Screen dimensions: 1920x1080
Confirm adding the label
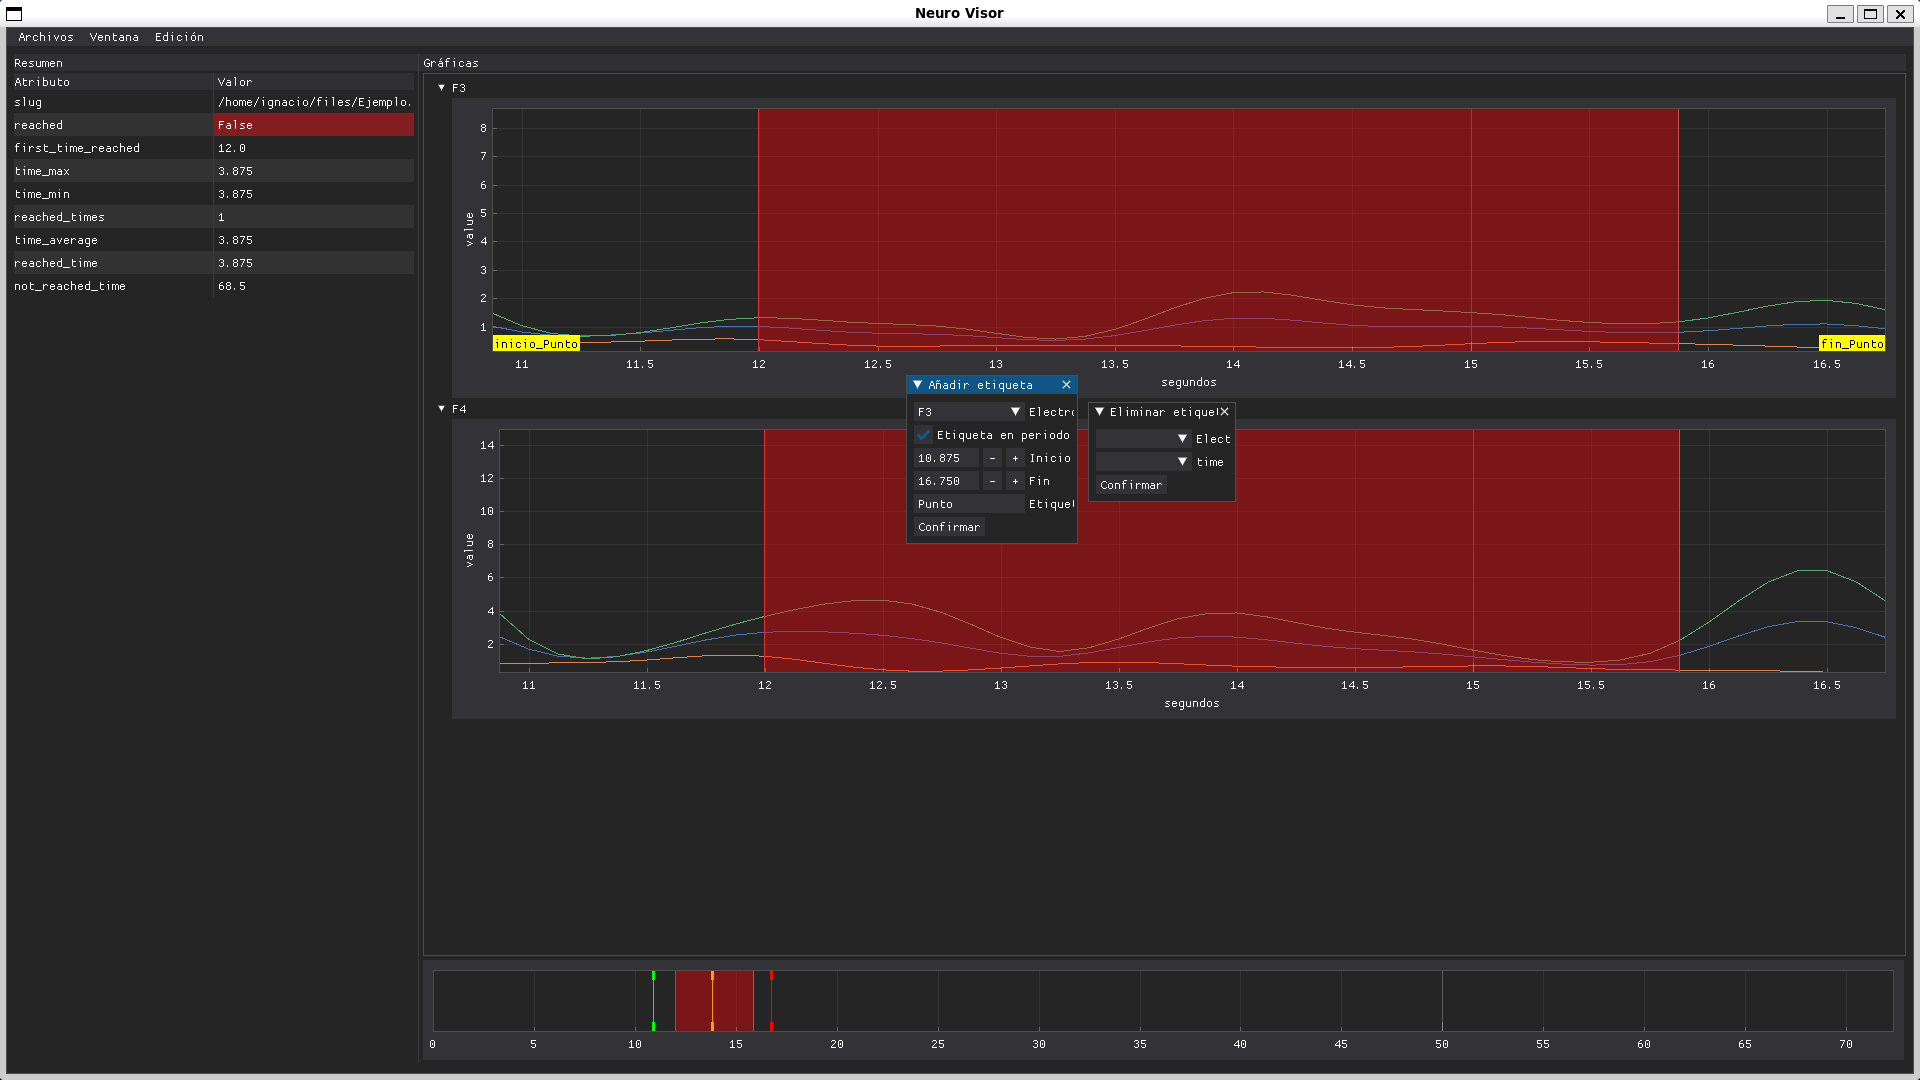949,527
